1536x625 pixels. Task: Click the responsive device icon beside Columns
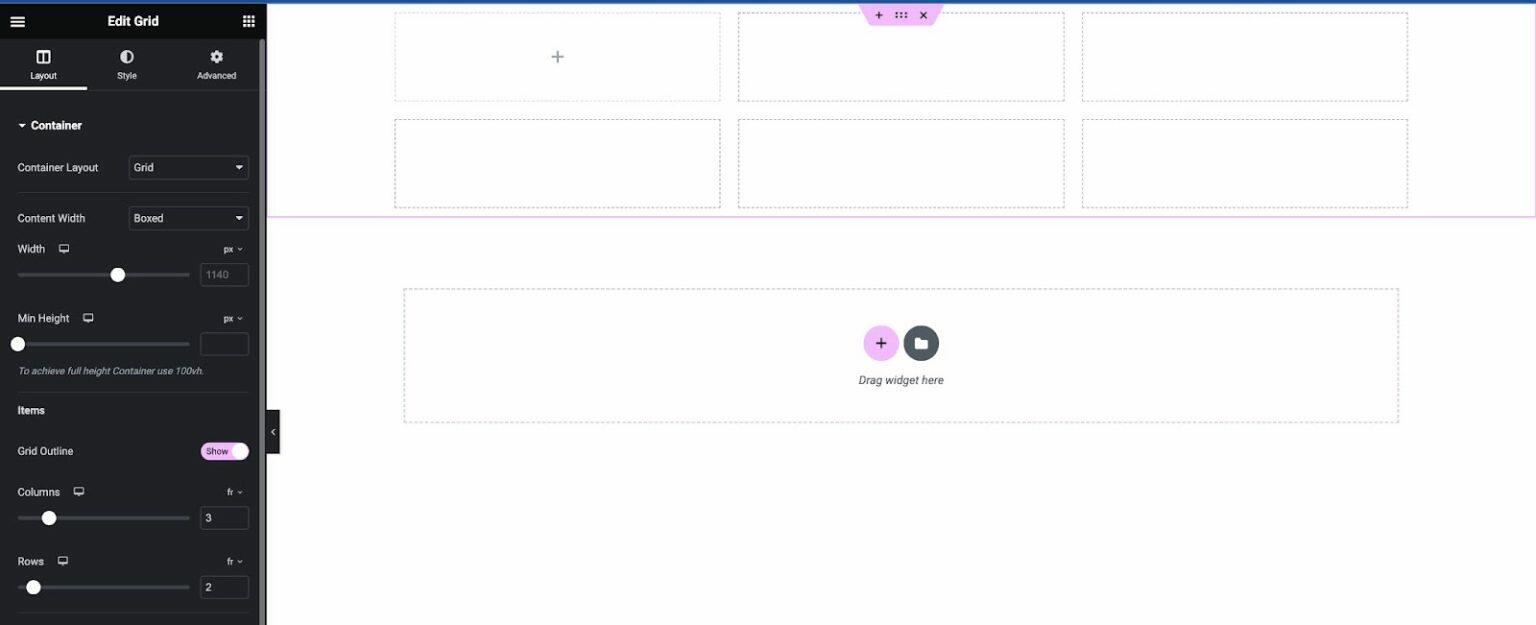(77, 491)
